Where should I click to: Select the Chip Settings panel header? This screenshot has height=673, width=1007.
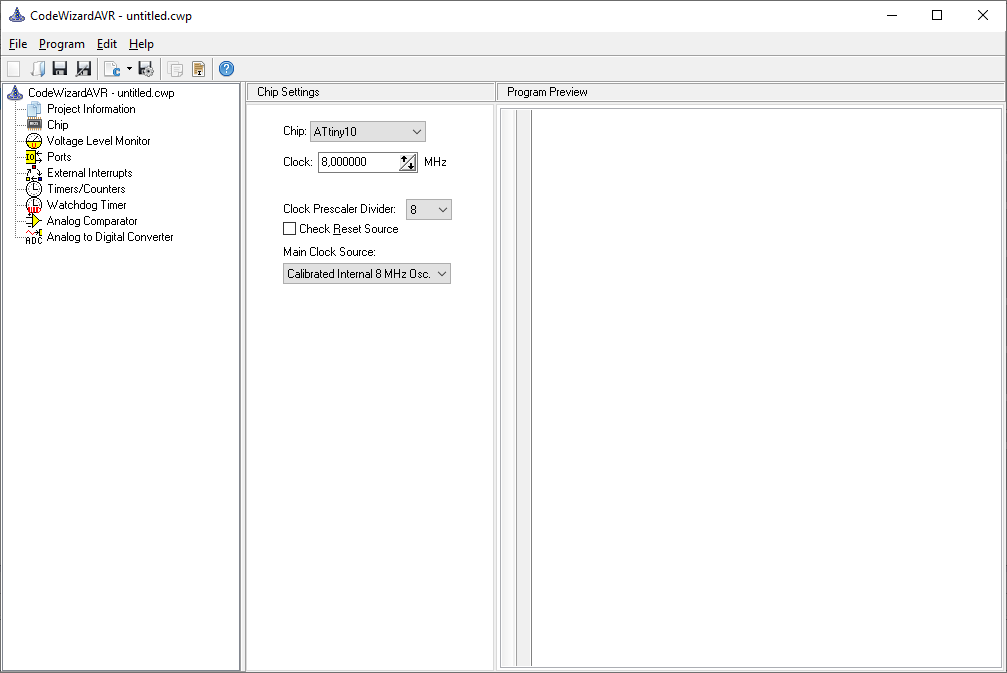(x=371, y=92)
